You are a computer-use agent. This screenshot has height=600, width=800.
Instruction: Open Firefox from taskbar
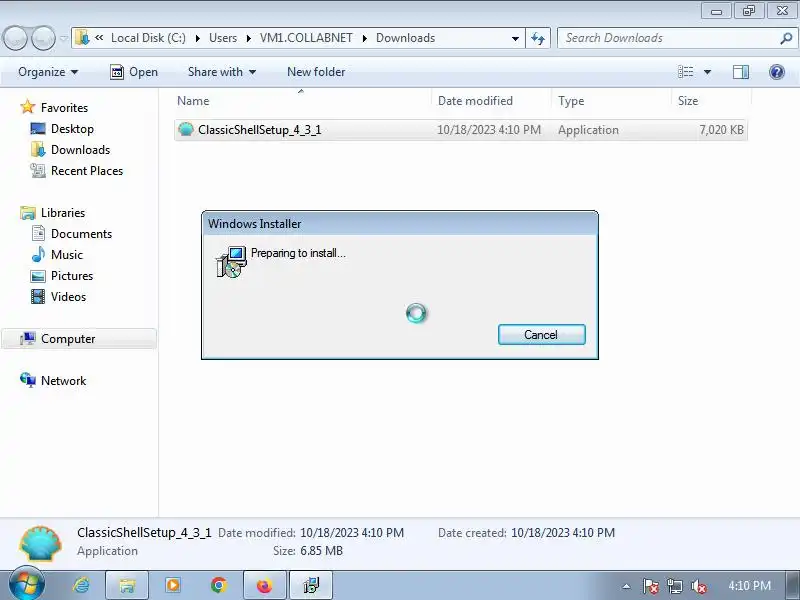265,585
